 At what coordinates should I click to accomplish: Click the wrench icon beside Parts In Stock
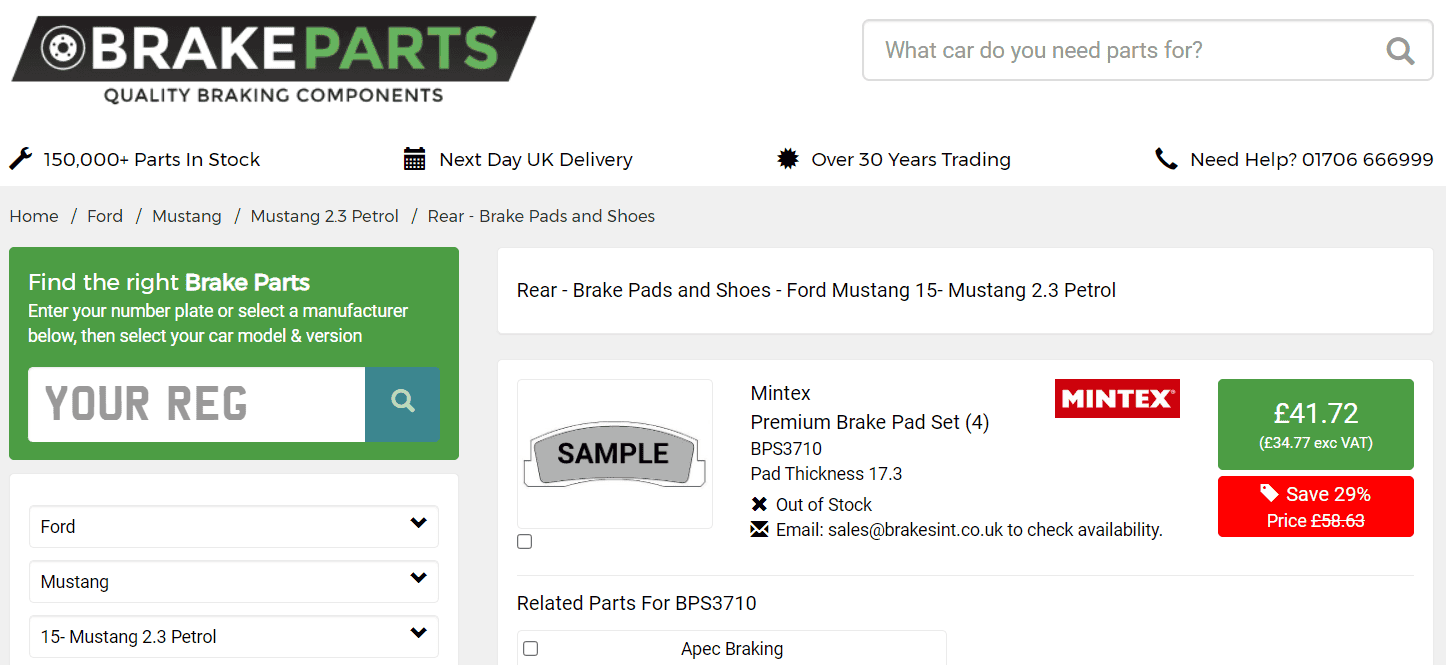coord(21,159)
